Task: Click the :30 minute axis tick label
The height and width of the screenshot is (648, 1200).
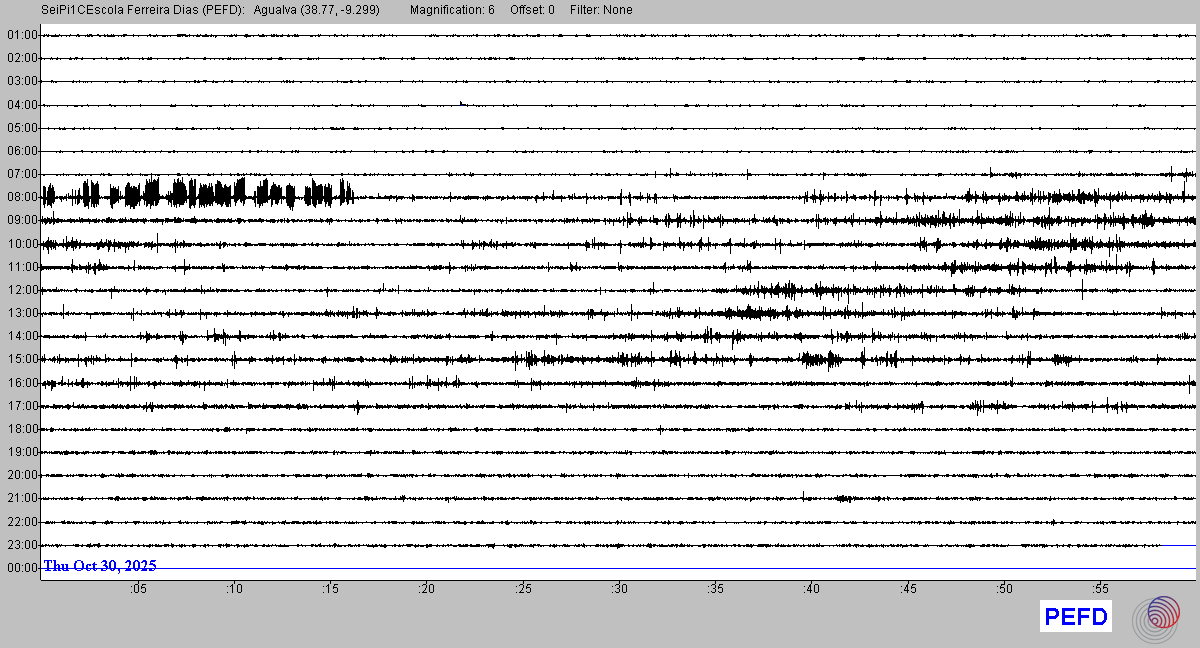Action: click(619, 590)
